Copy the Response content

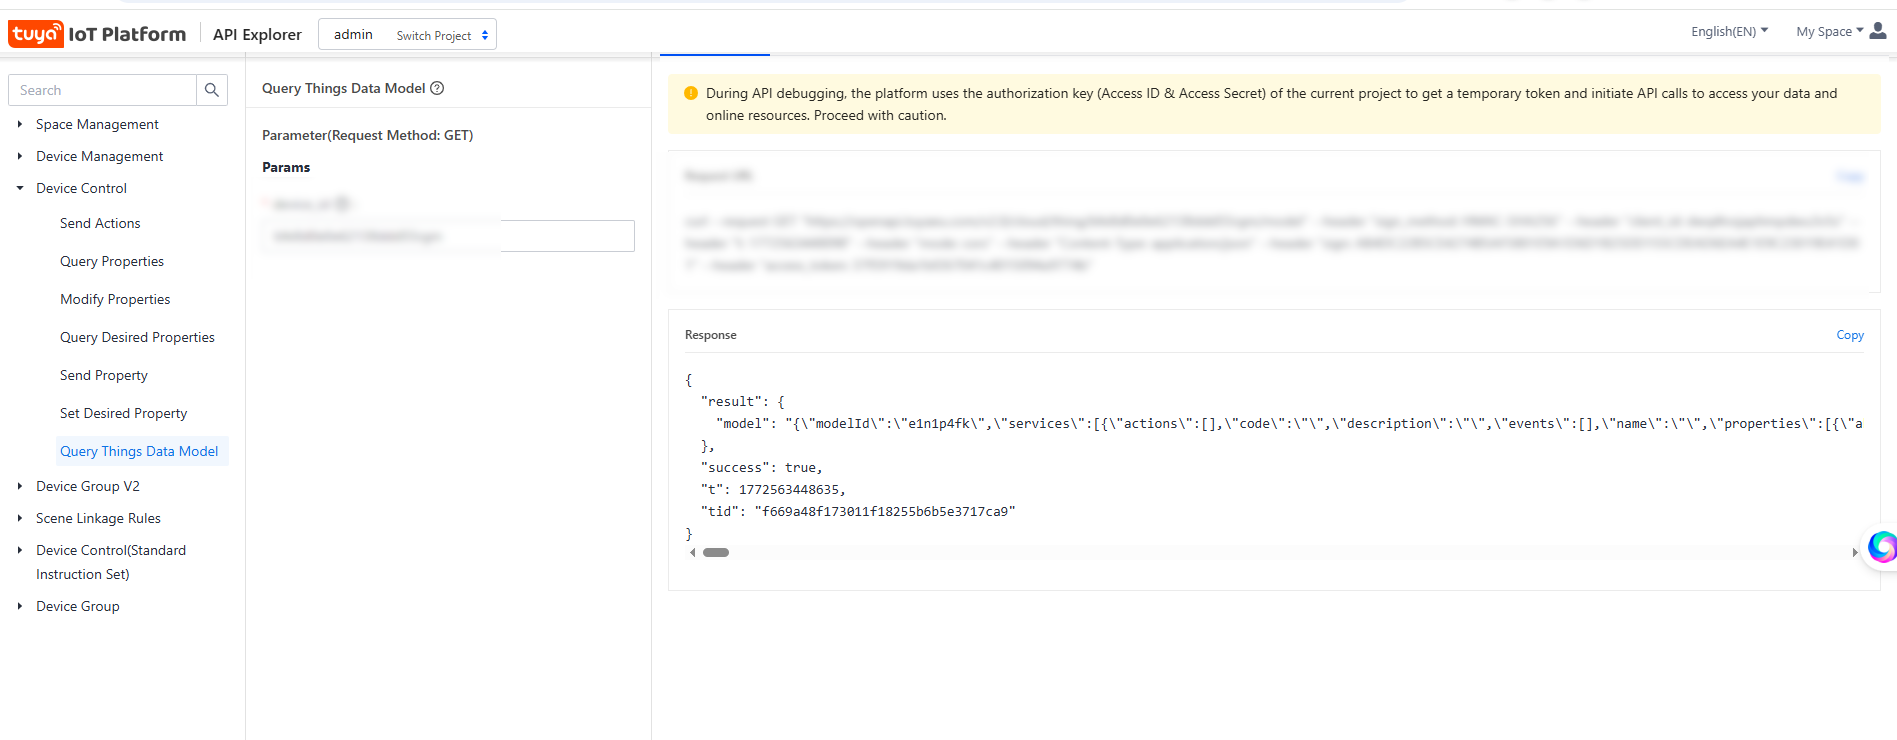[1849, 335]
